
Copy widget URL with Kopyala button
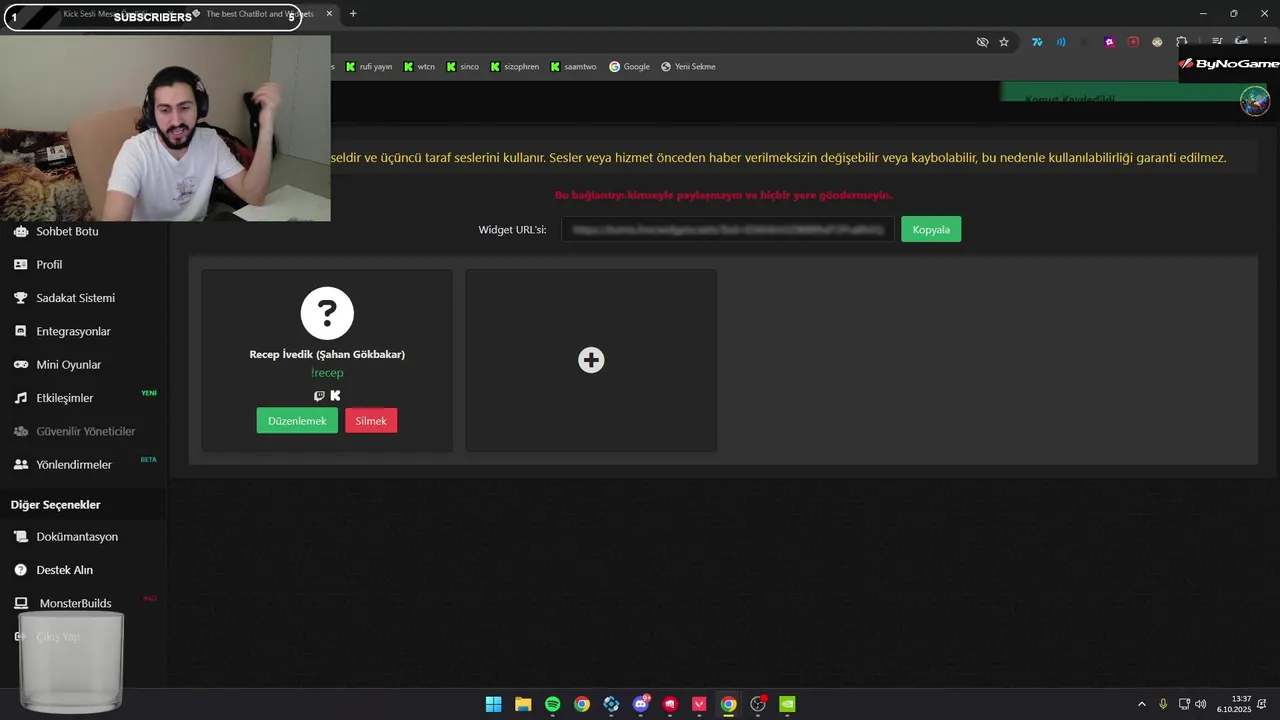931,229
